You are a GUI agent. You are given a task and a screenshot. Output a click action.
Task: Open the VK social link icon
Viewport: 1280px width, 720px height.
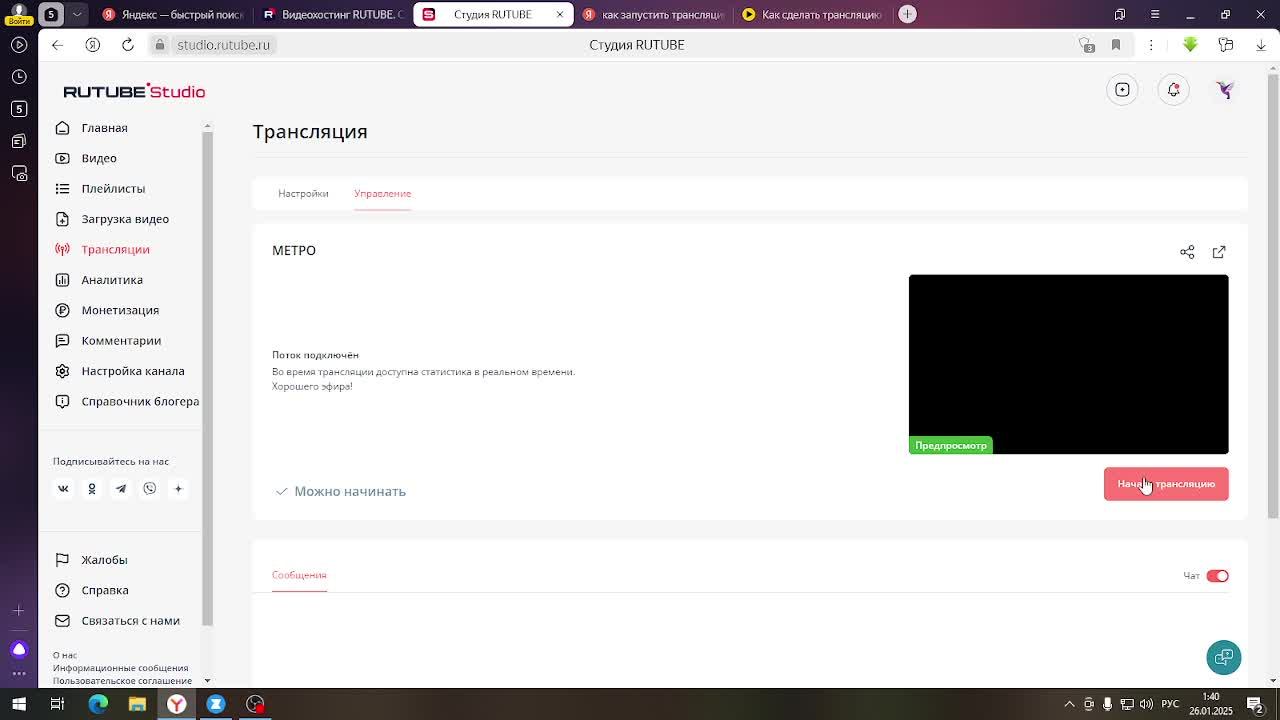point(63,489)
